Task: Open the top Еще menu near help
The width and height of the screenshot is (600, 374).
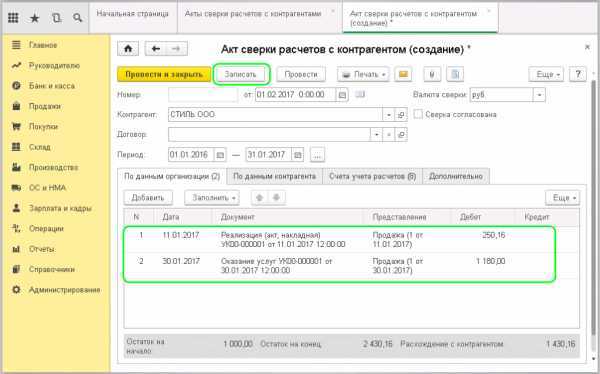Action: click(546, 74)
